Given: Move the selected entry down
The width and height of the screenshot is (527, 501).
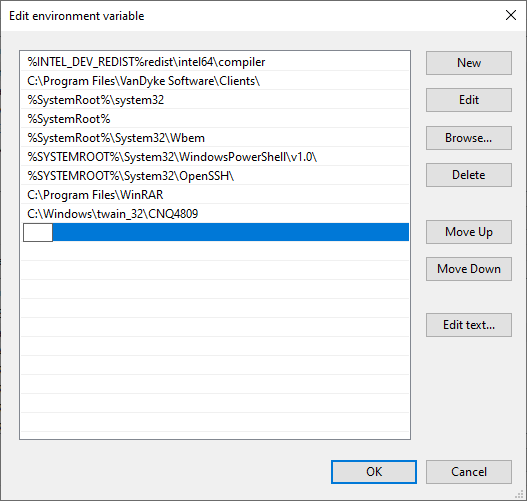Looking at the screenshot, I should point(469,269).
